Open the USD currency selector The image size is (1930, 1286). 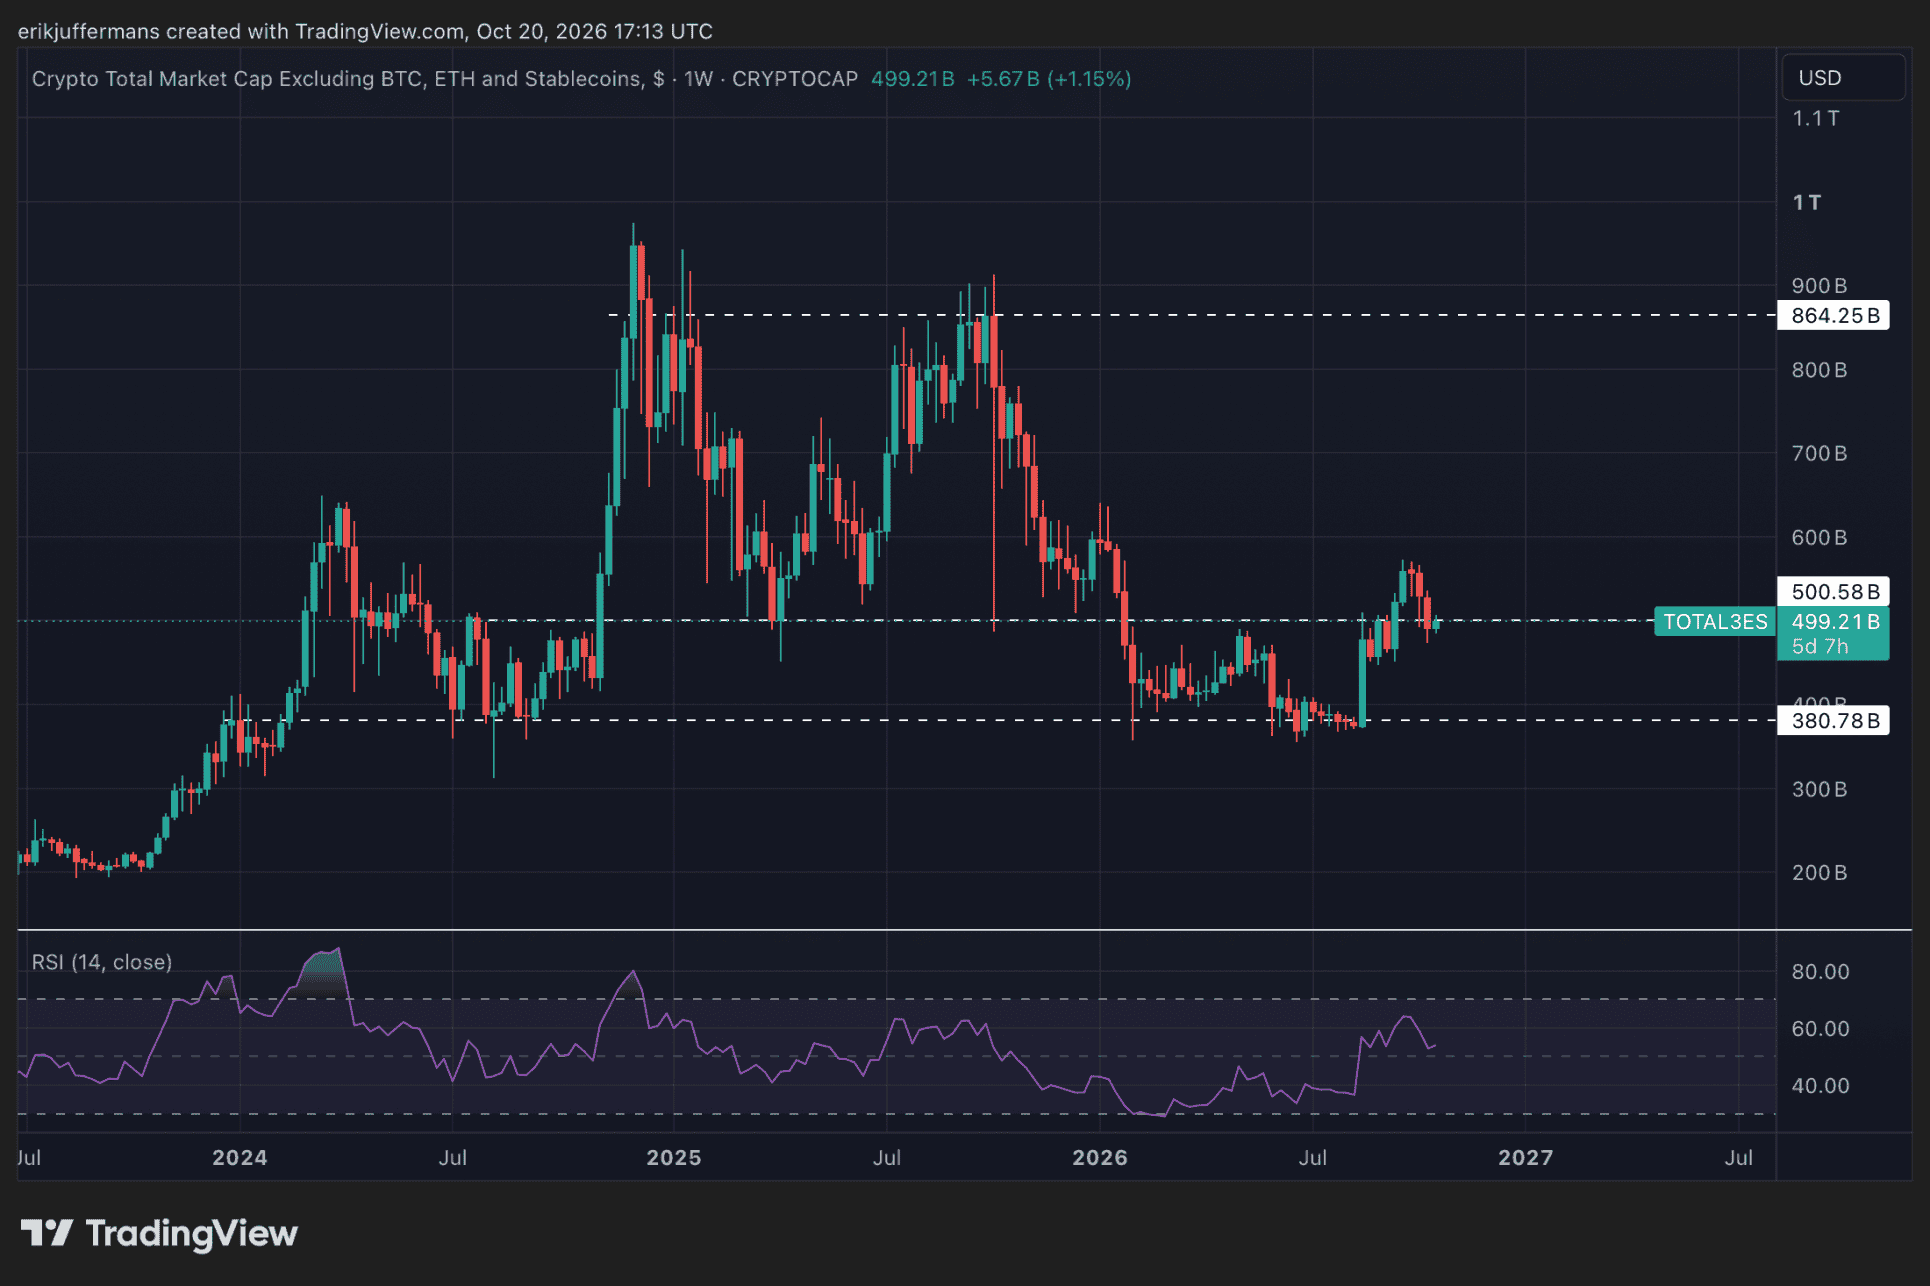pos(1843,78)
